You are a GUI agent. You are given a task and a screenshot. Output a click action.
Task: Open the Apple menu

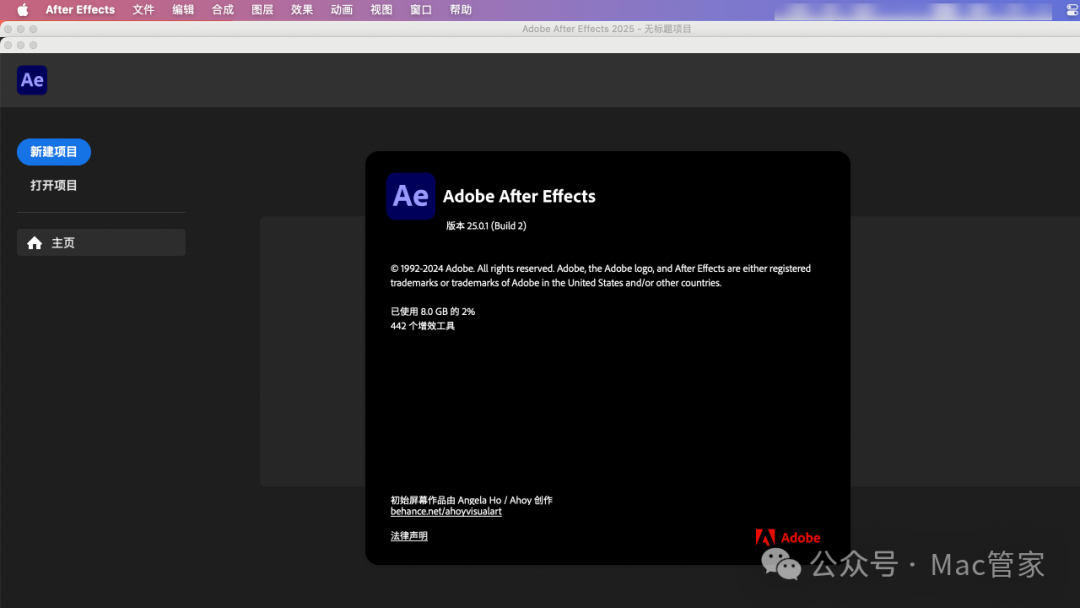[x=23, y=10]
